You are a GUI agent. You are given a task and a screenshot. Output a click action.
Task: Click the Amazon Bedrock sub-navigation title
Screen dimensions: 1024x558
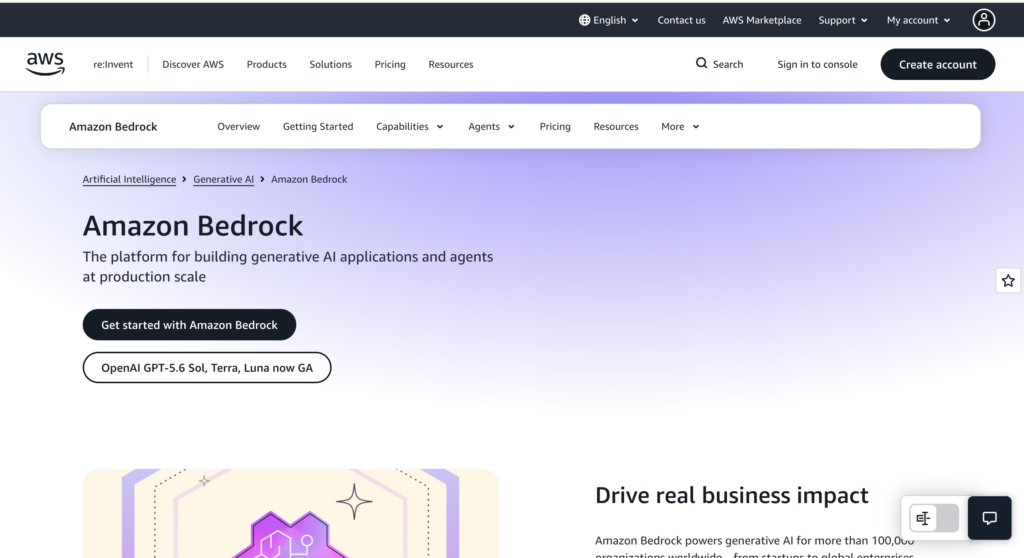[113, 127]
